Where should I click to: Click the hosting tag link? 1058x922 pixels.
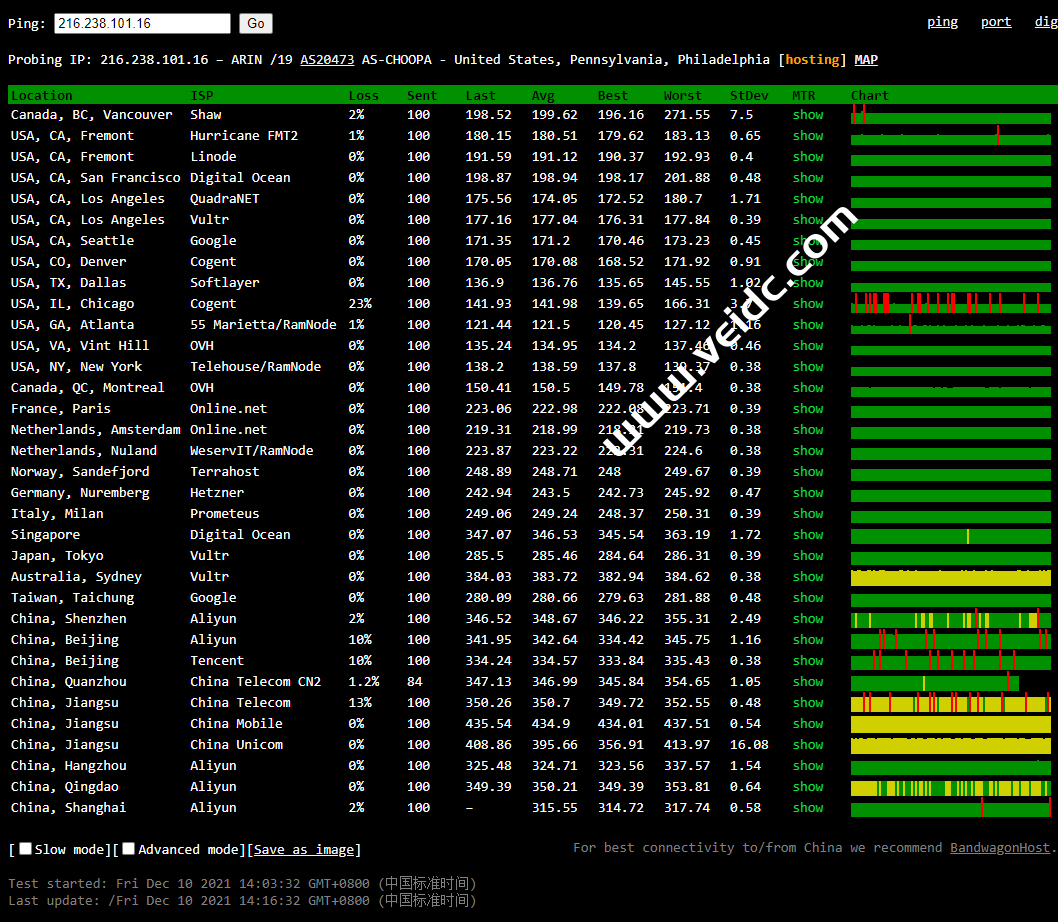click(812, 60)
